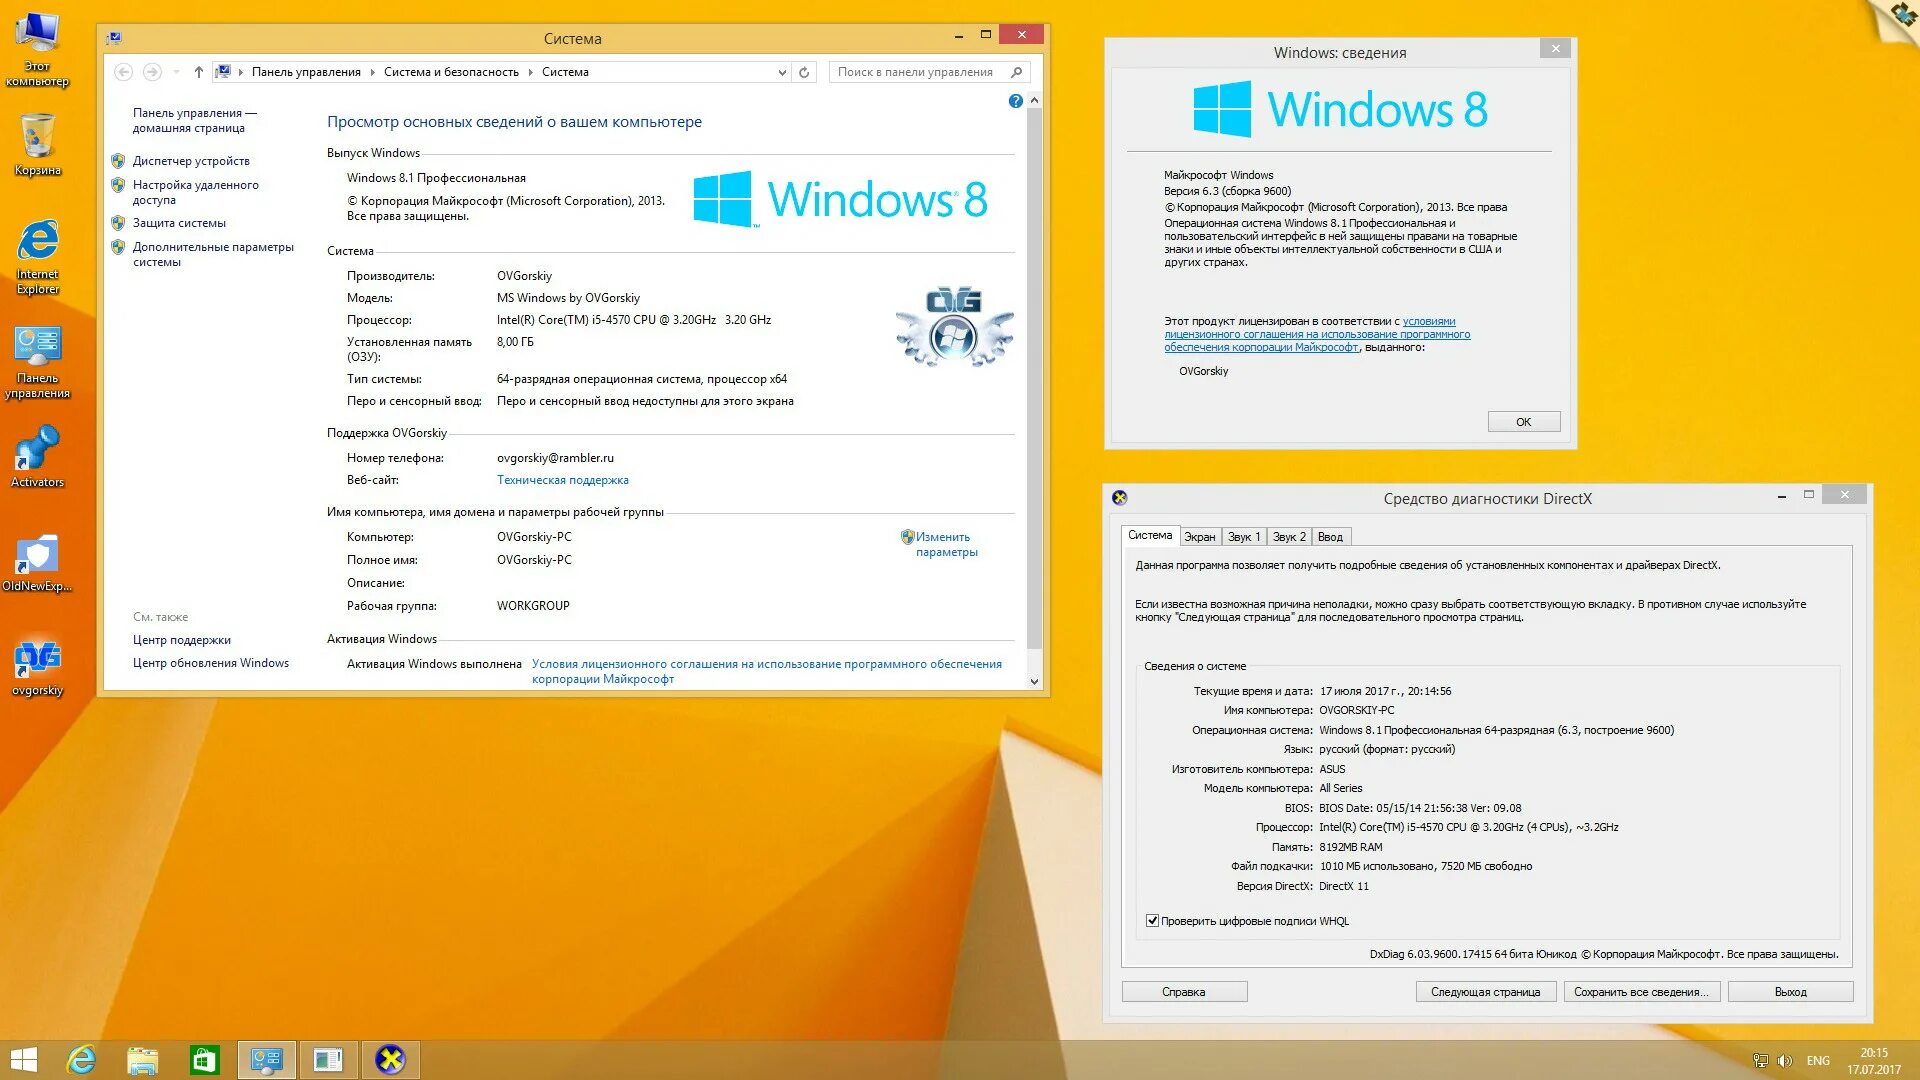Click the Справка button in DirectX

tap(1184, 992)
